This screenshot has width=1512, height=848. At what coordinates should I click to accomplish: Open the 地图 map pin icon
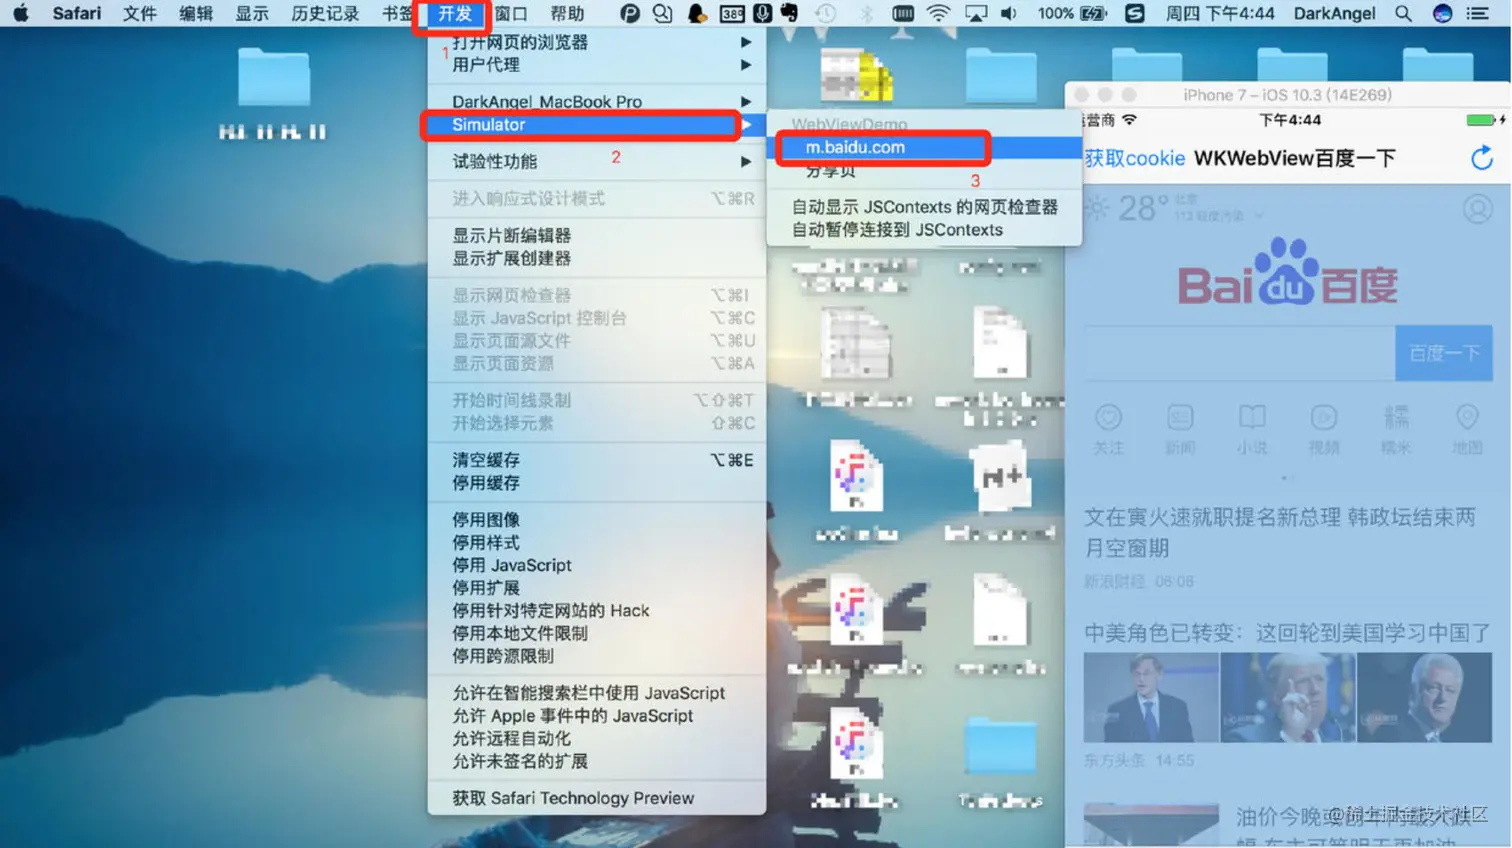pos(1466,418)
